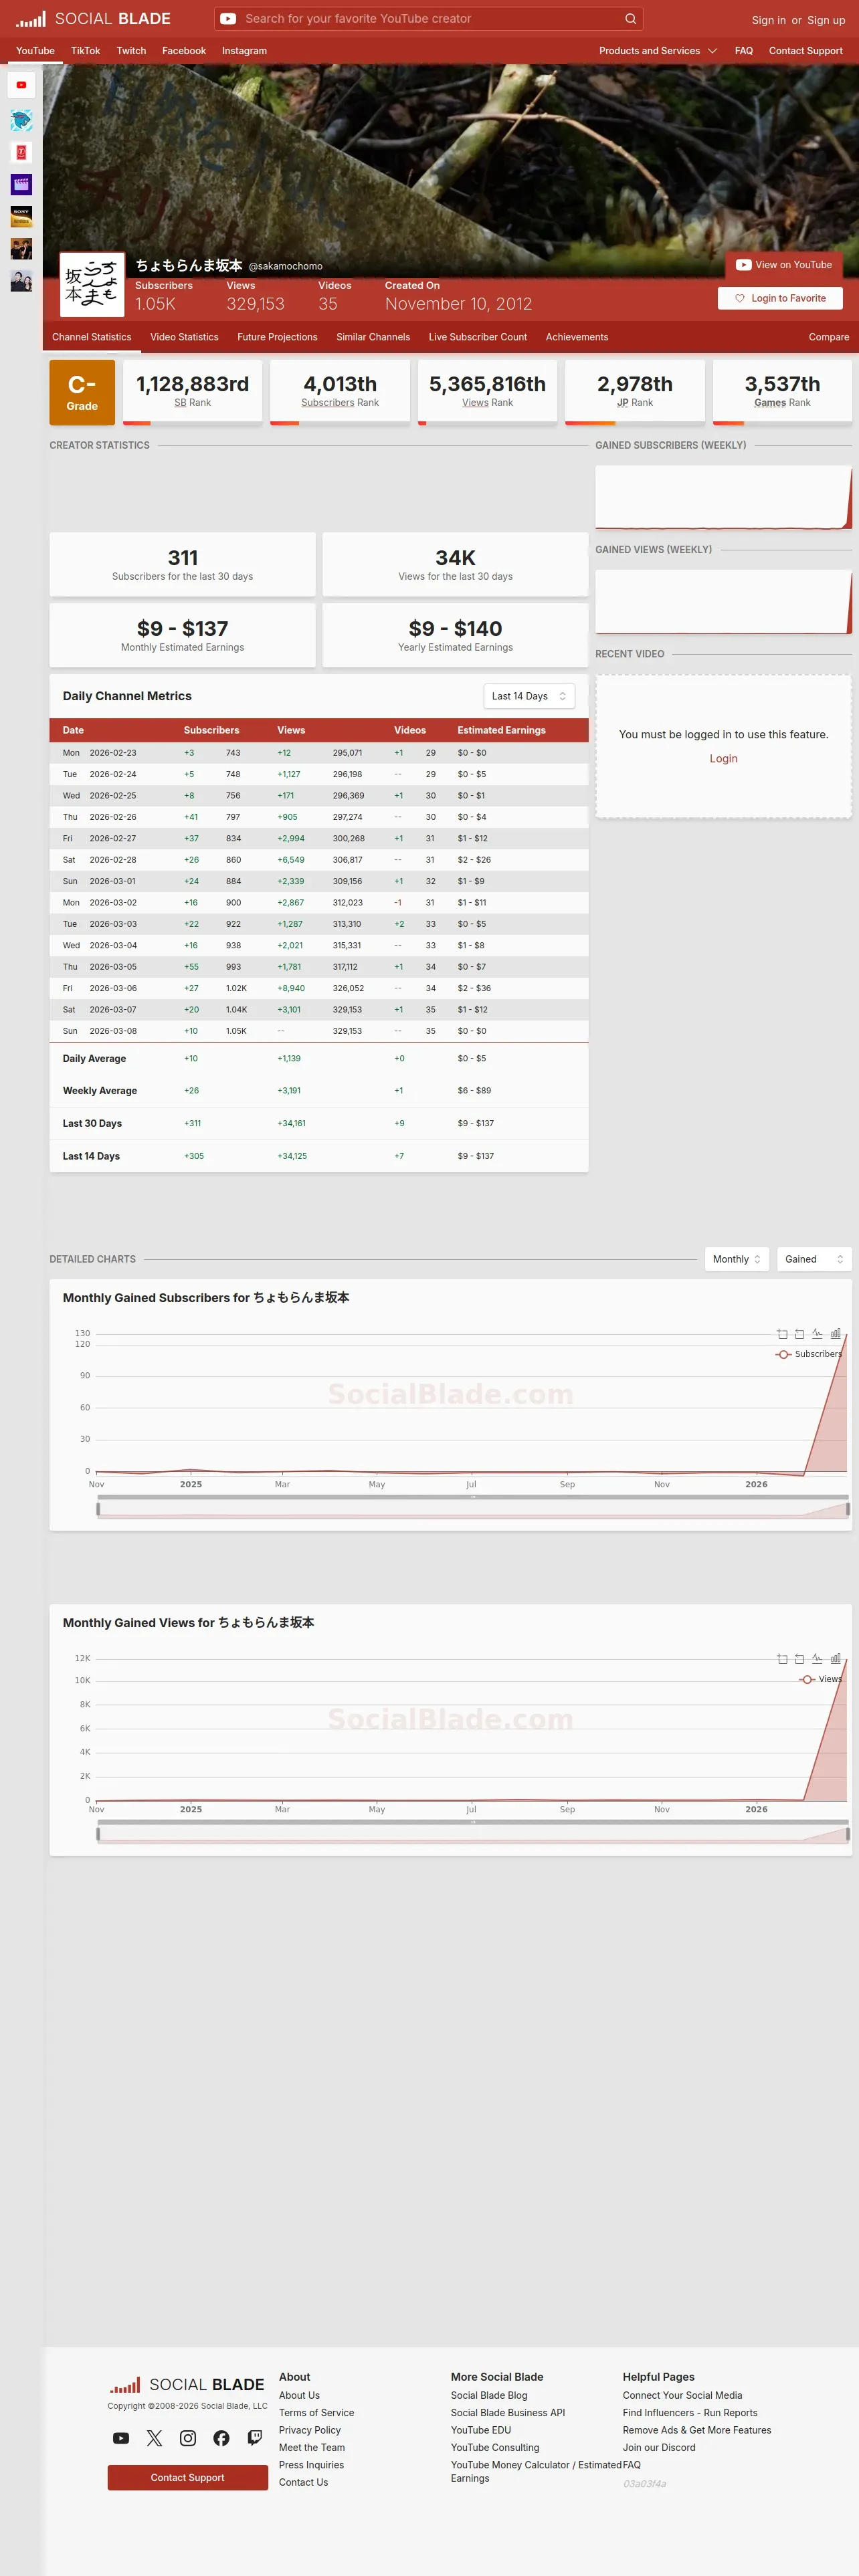859x2576 pixels.
Task: Click the Gained Views weekly mini chart
Action: (x=724, y=602)
